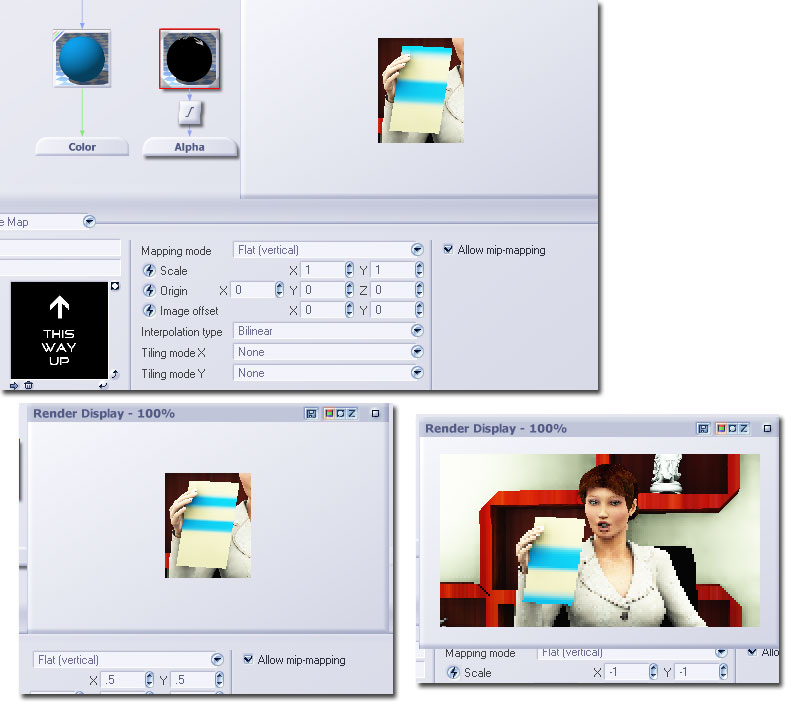Click the Image offset Y stepper
Viewport: 792px width, 706px height.
click(419, 310)
